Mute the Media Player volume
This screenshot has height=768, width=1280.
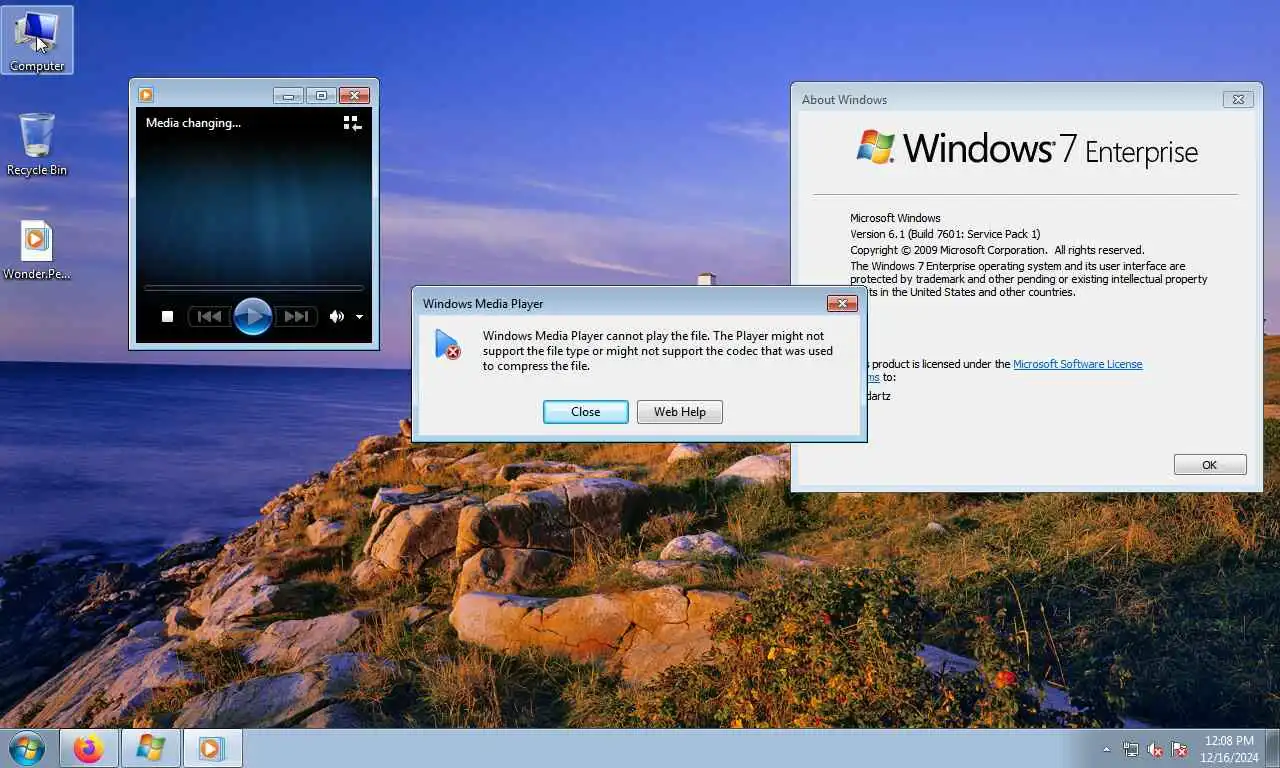point(336,316)
